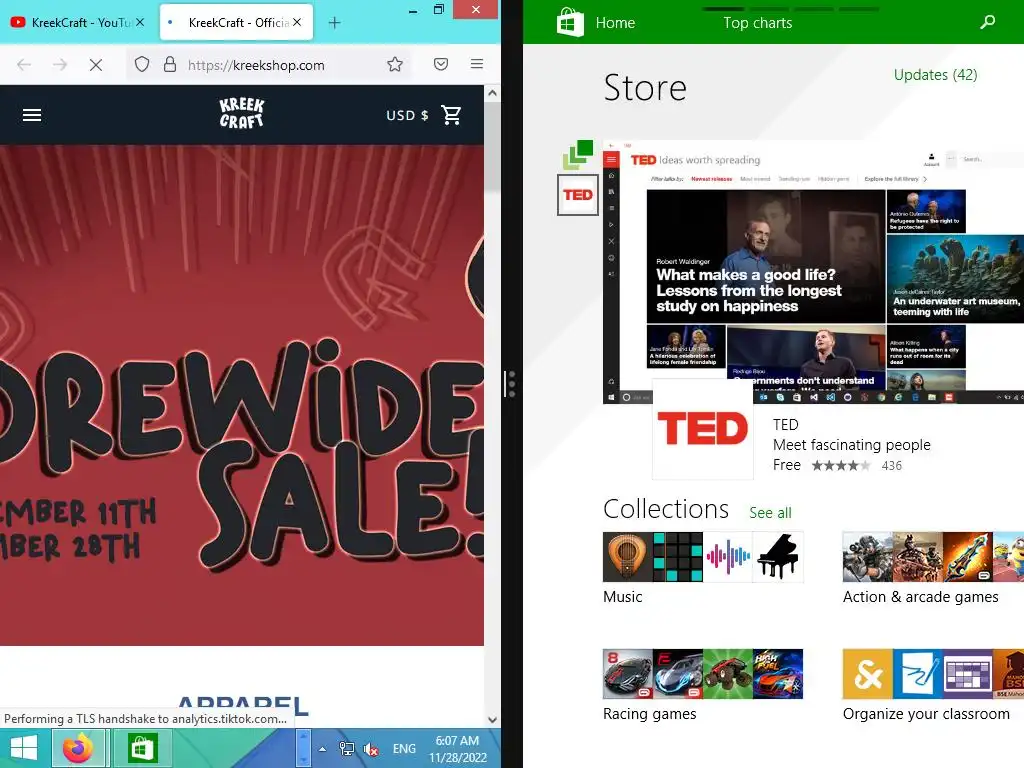Change currency via USD $ selector
Screen dimensions: 1024x768
point(407,115)
